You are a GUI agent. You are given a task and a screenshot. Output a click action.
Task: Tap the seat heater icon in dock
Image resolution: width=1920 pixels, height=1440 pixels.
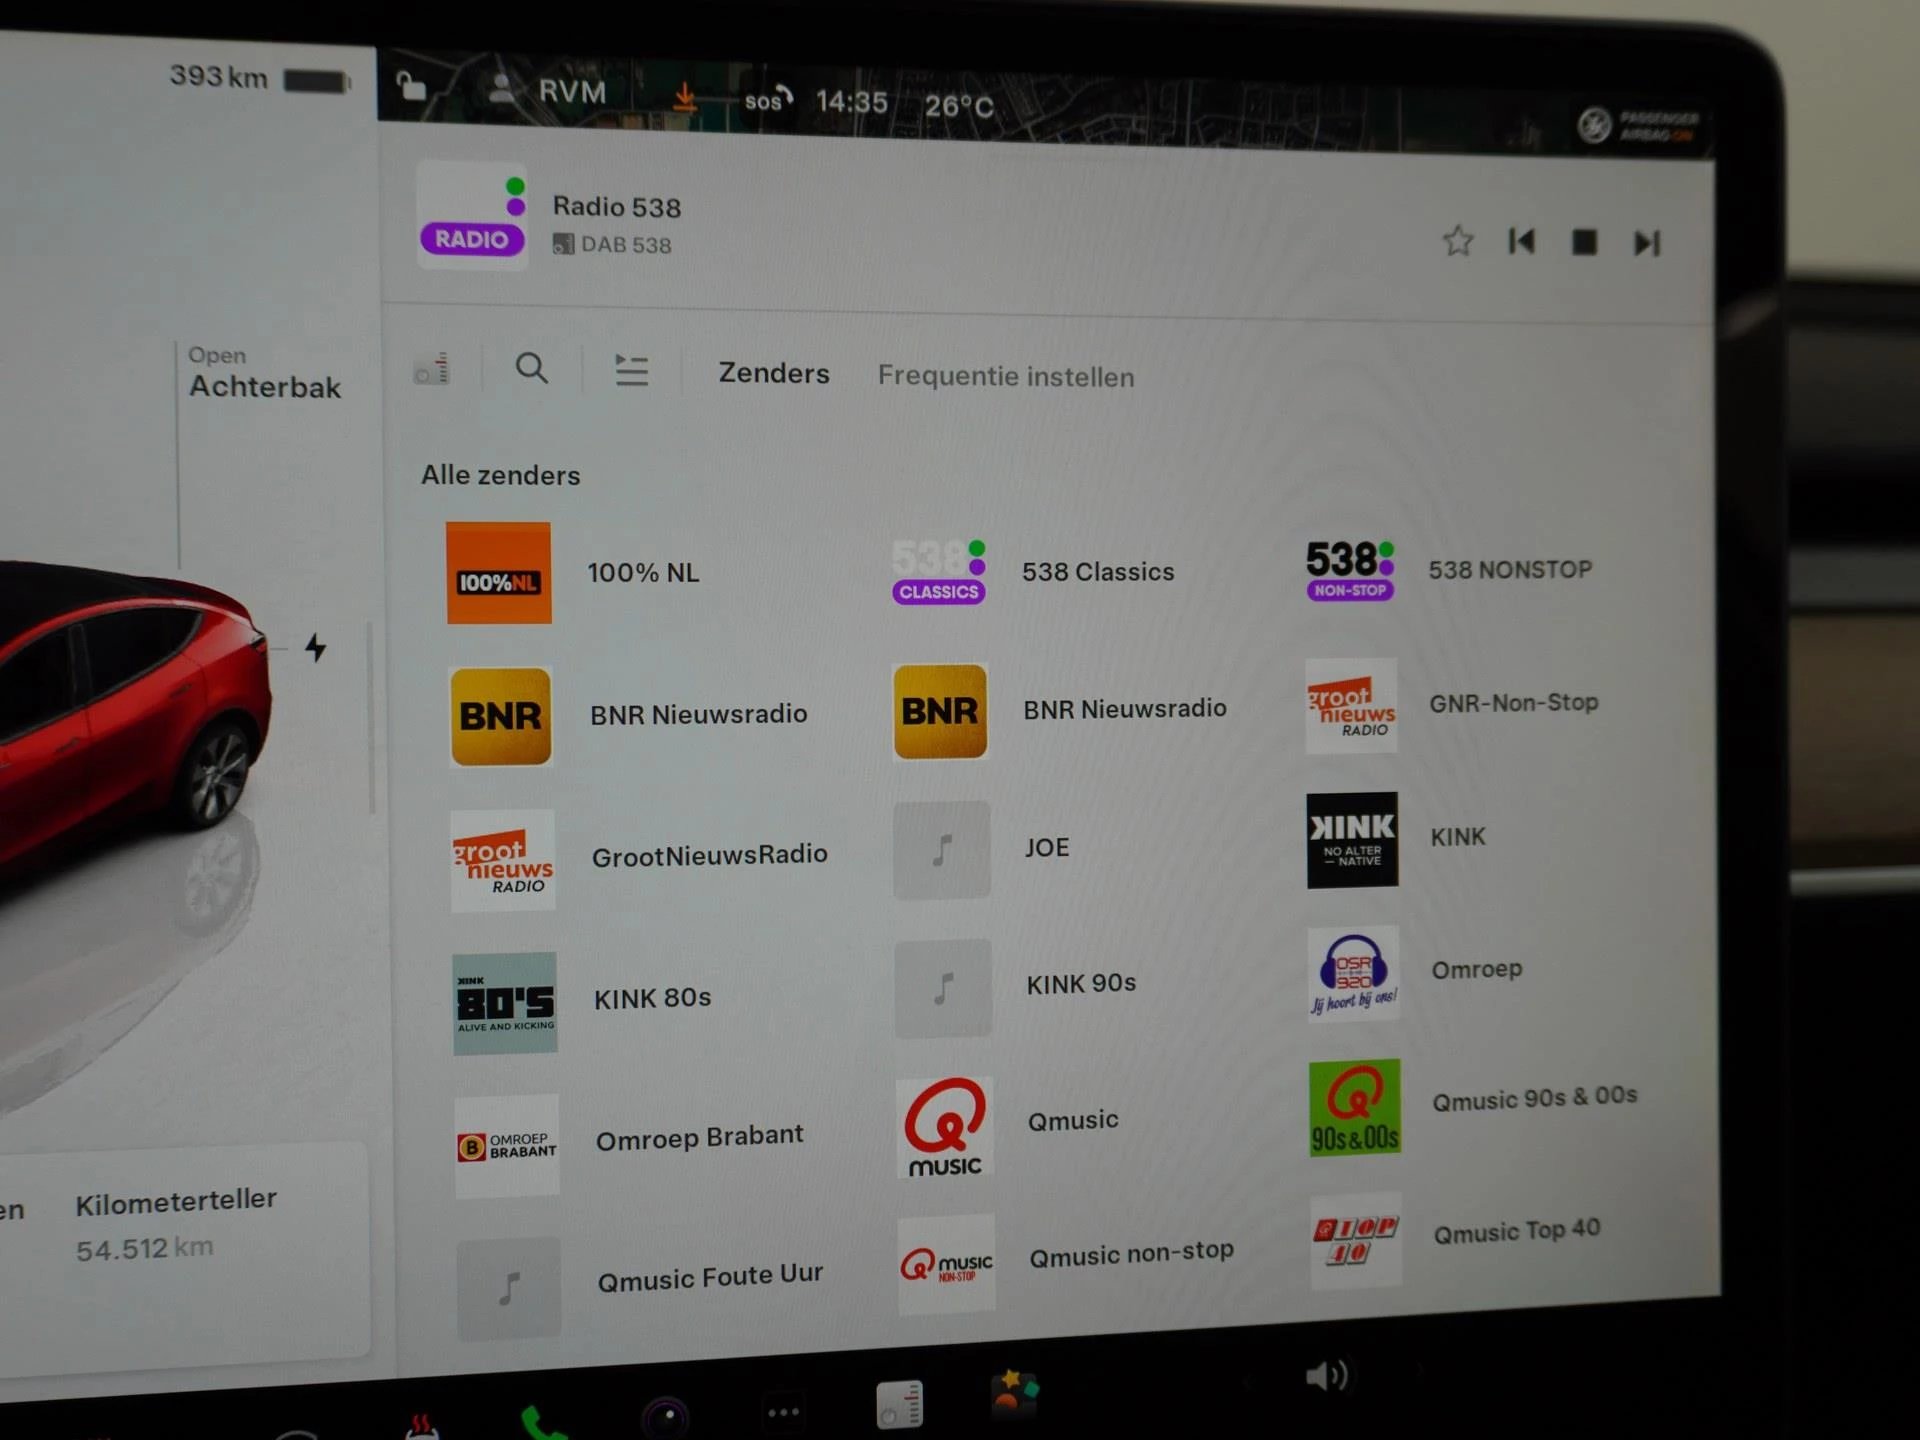[421, 1427]
